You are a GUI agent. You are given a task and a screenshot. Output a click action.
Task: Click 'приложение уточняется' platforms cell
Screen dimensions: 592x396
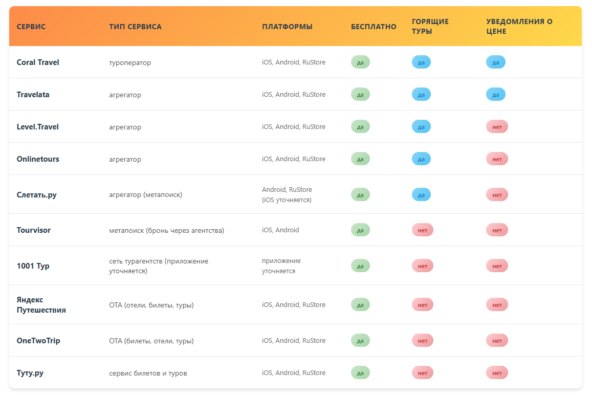(281, 266)
